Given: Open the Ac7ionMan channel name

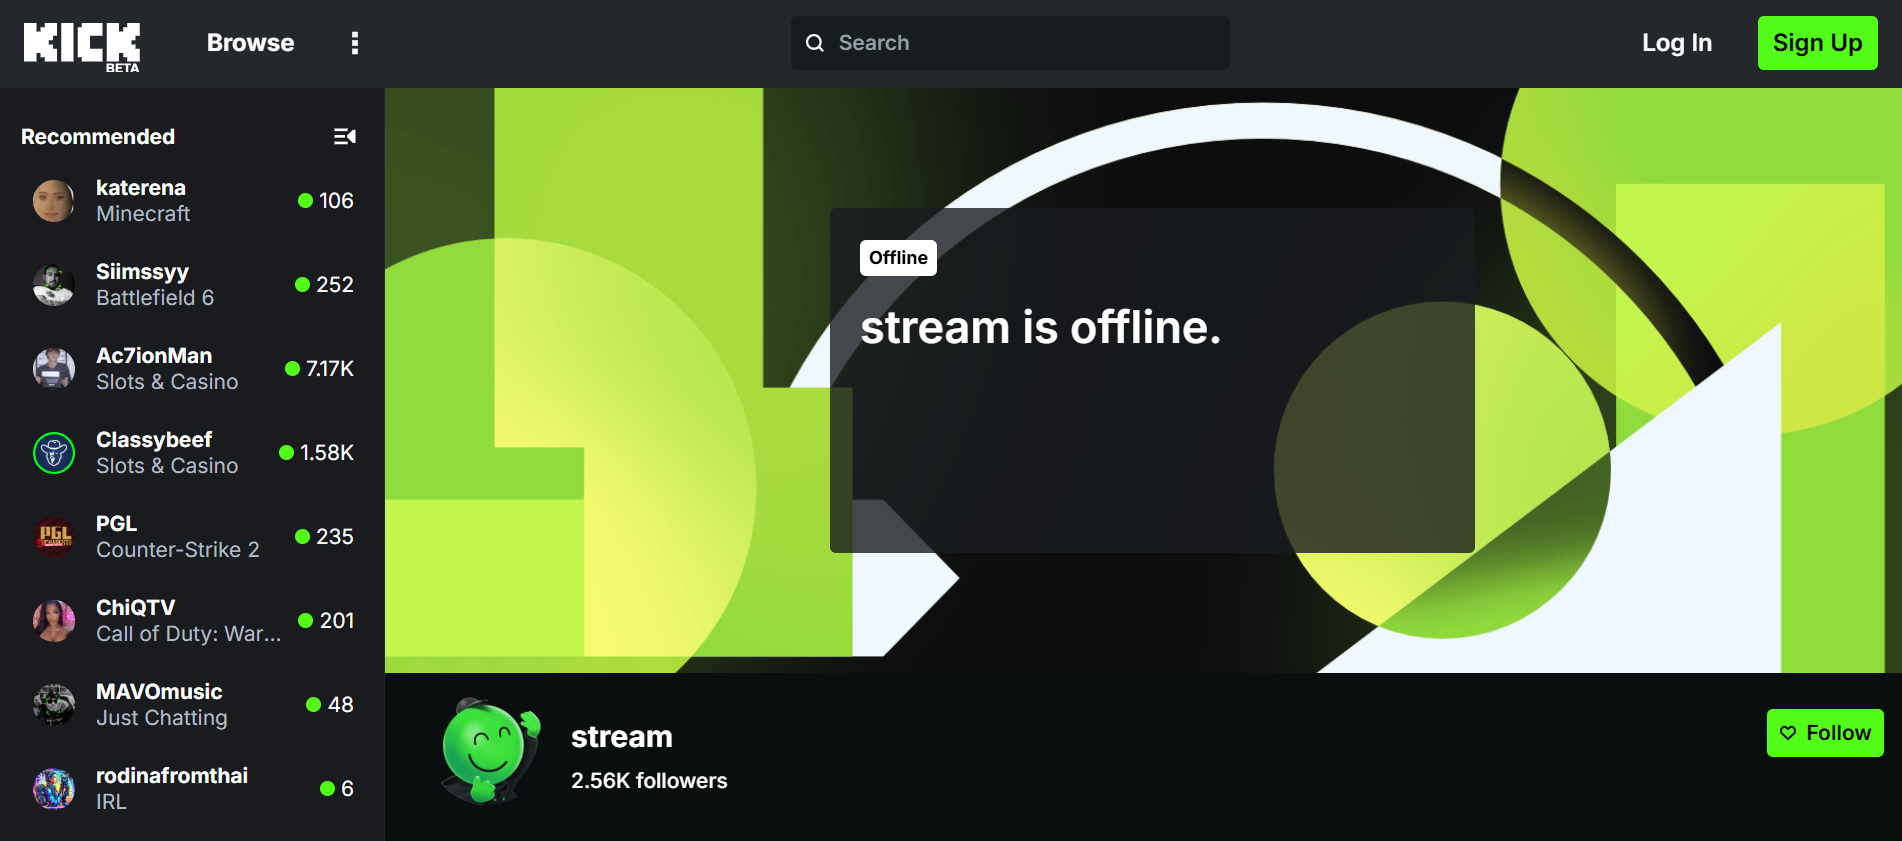Looking at the screenshot, I should coord(154,356).
